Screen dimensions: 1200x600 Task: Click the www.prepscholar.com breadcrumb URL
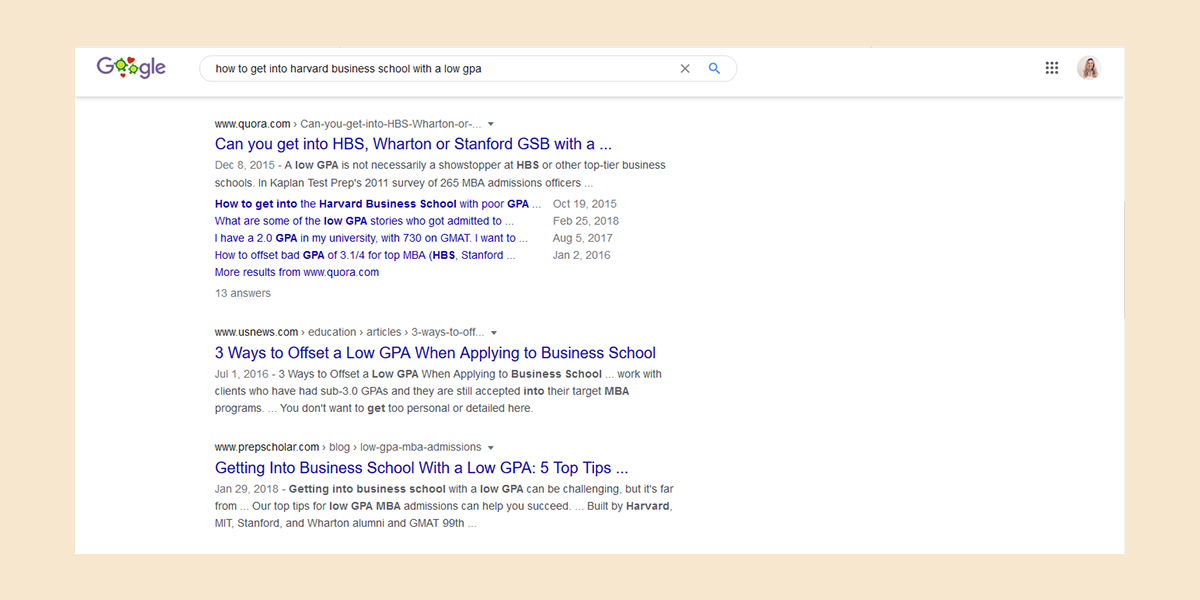click(348, 447)
